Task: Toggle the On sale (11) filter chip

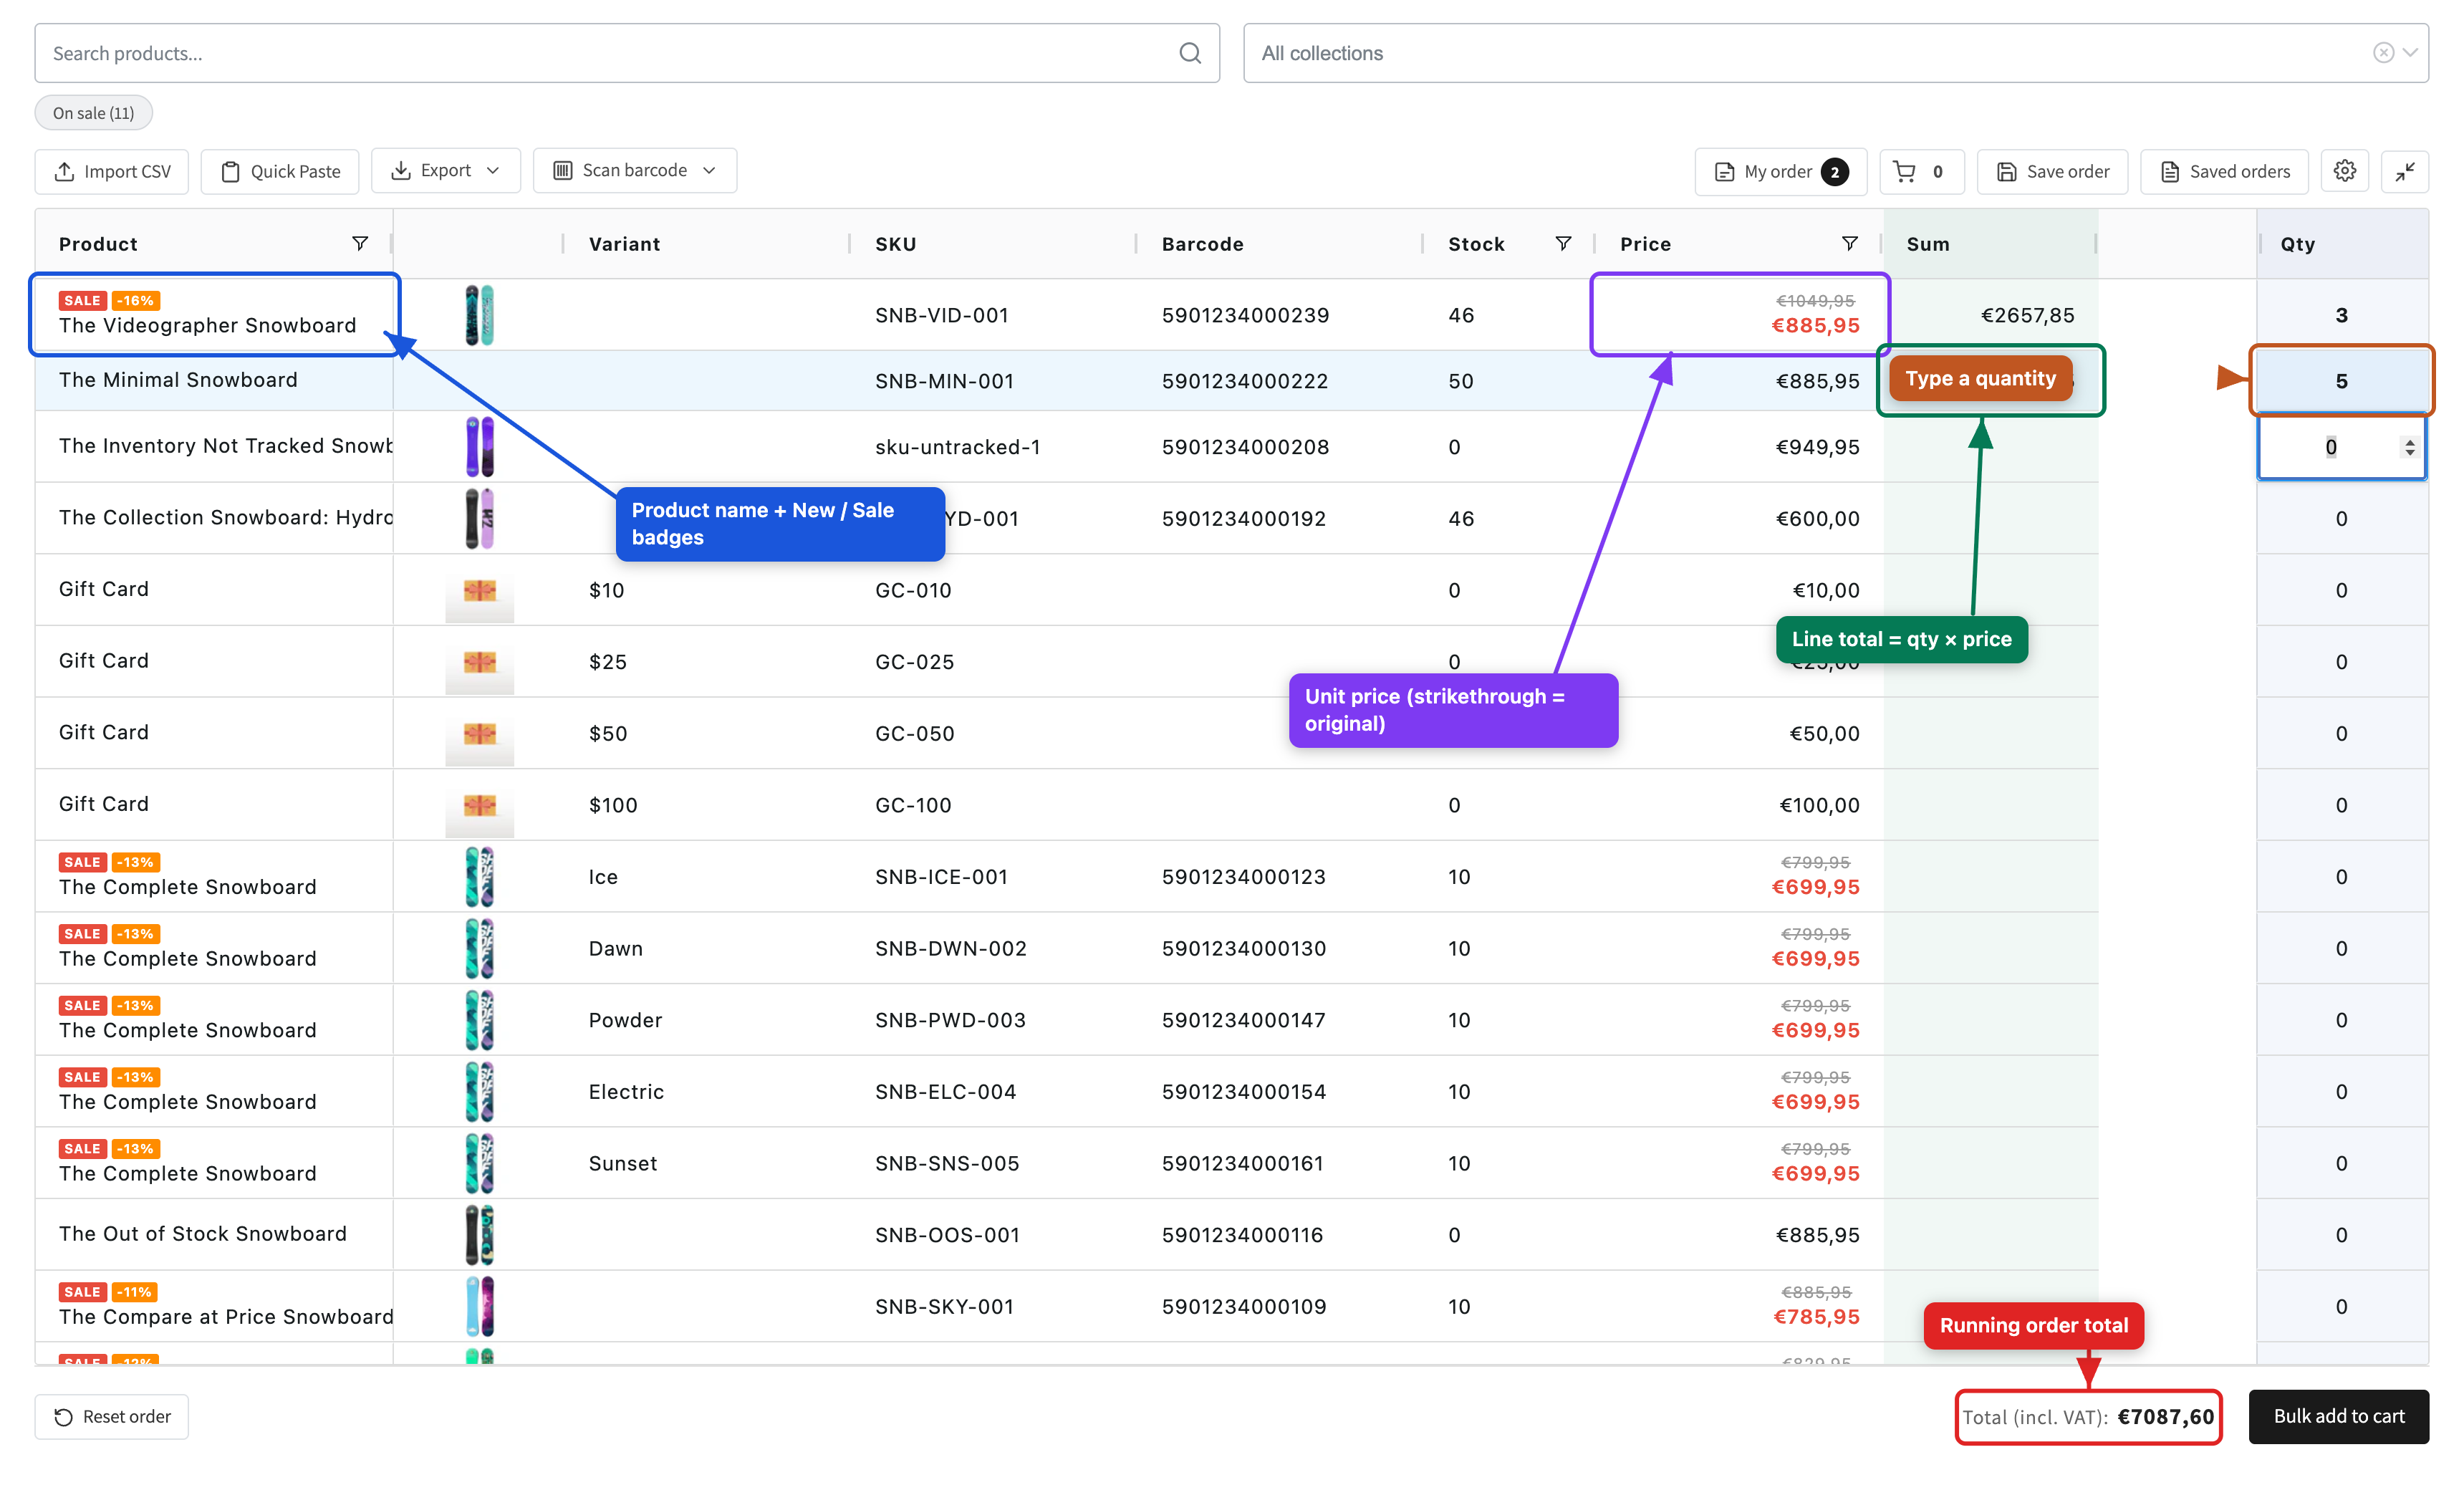Action: click(x=93, y=113)
